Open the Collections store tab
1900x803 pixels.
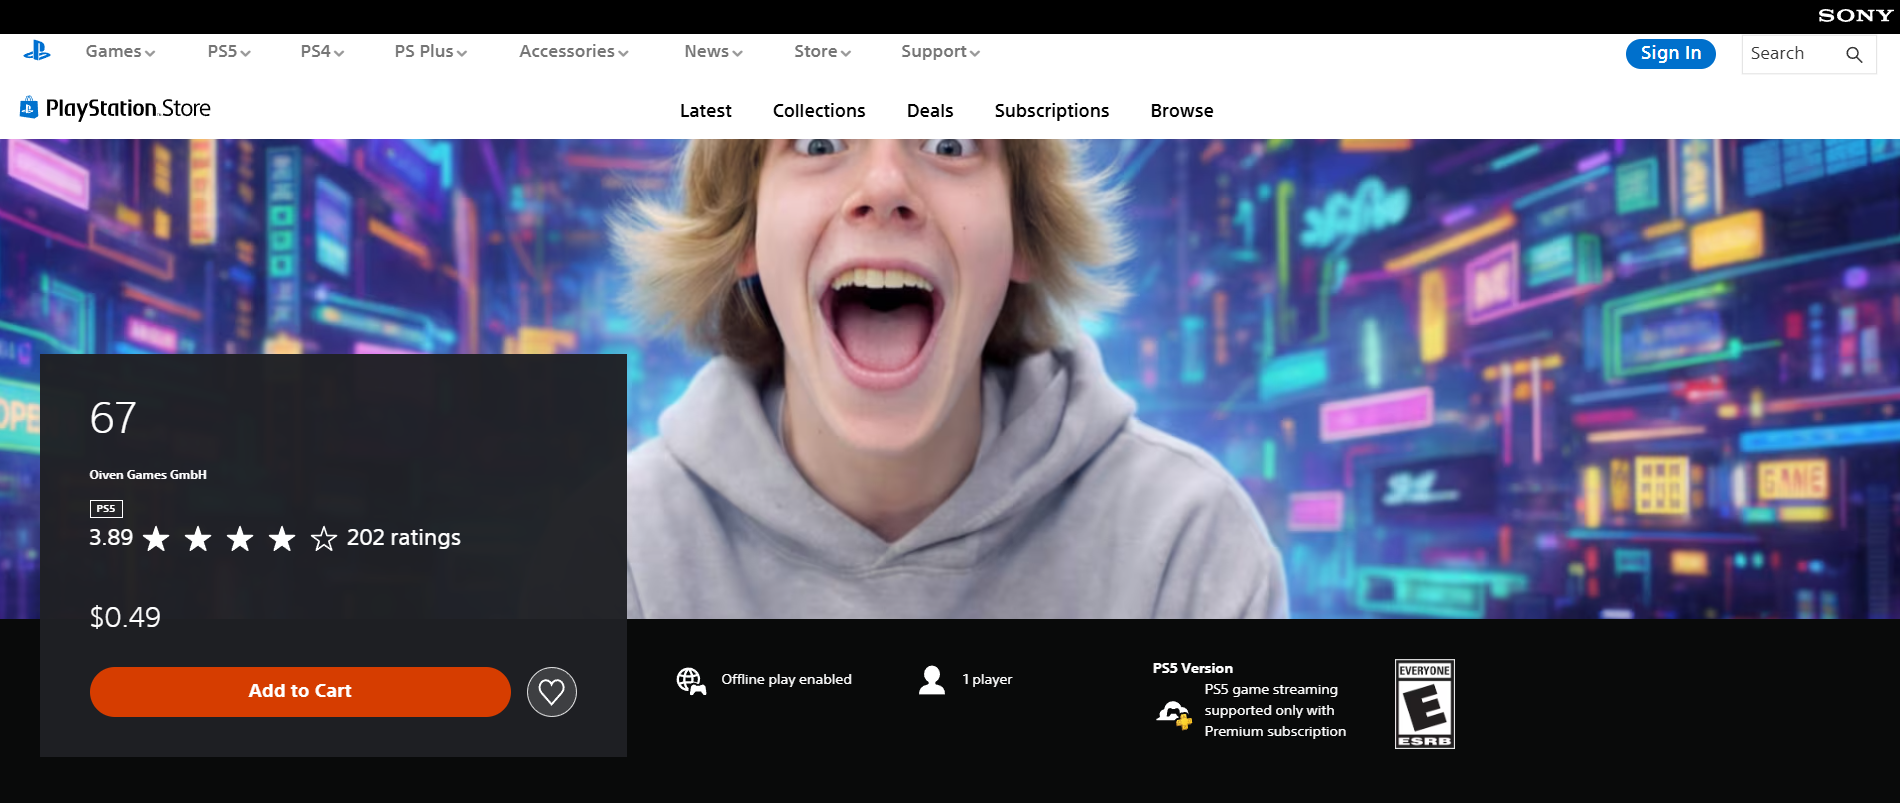[x=819, y=111]
